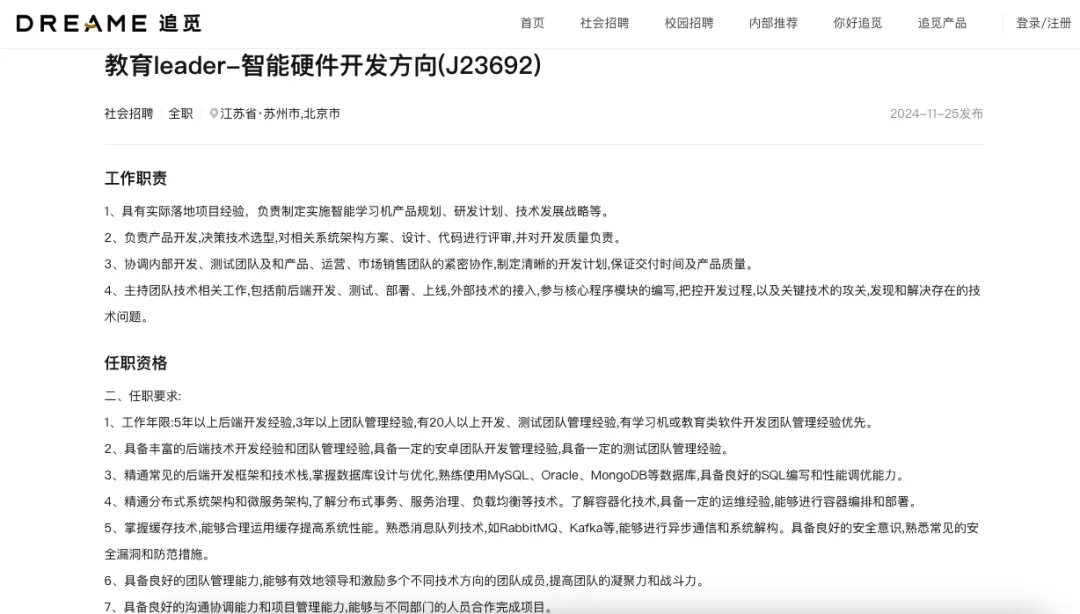Click requirement 7 about 沟通协调能力
1080x614 pixels.
331,606
